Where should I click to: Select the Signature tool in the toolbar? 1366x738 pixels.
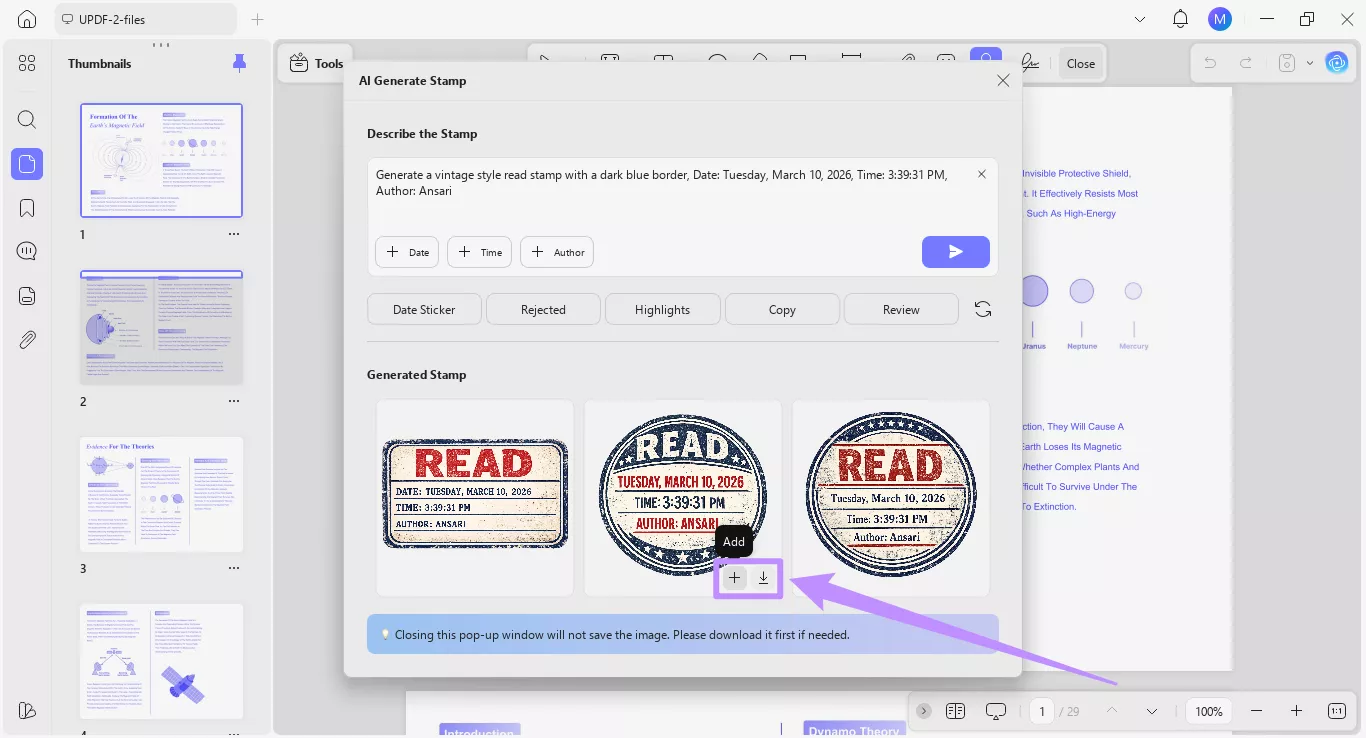1030,62
